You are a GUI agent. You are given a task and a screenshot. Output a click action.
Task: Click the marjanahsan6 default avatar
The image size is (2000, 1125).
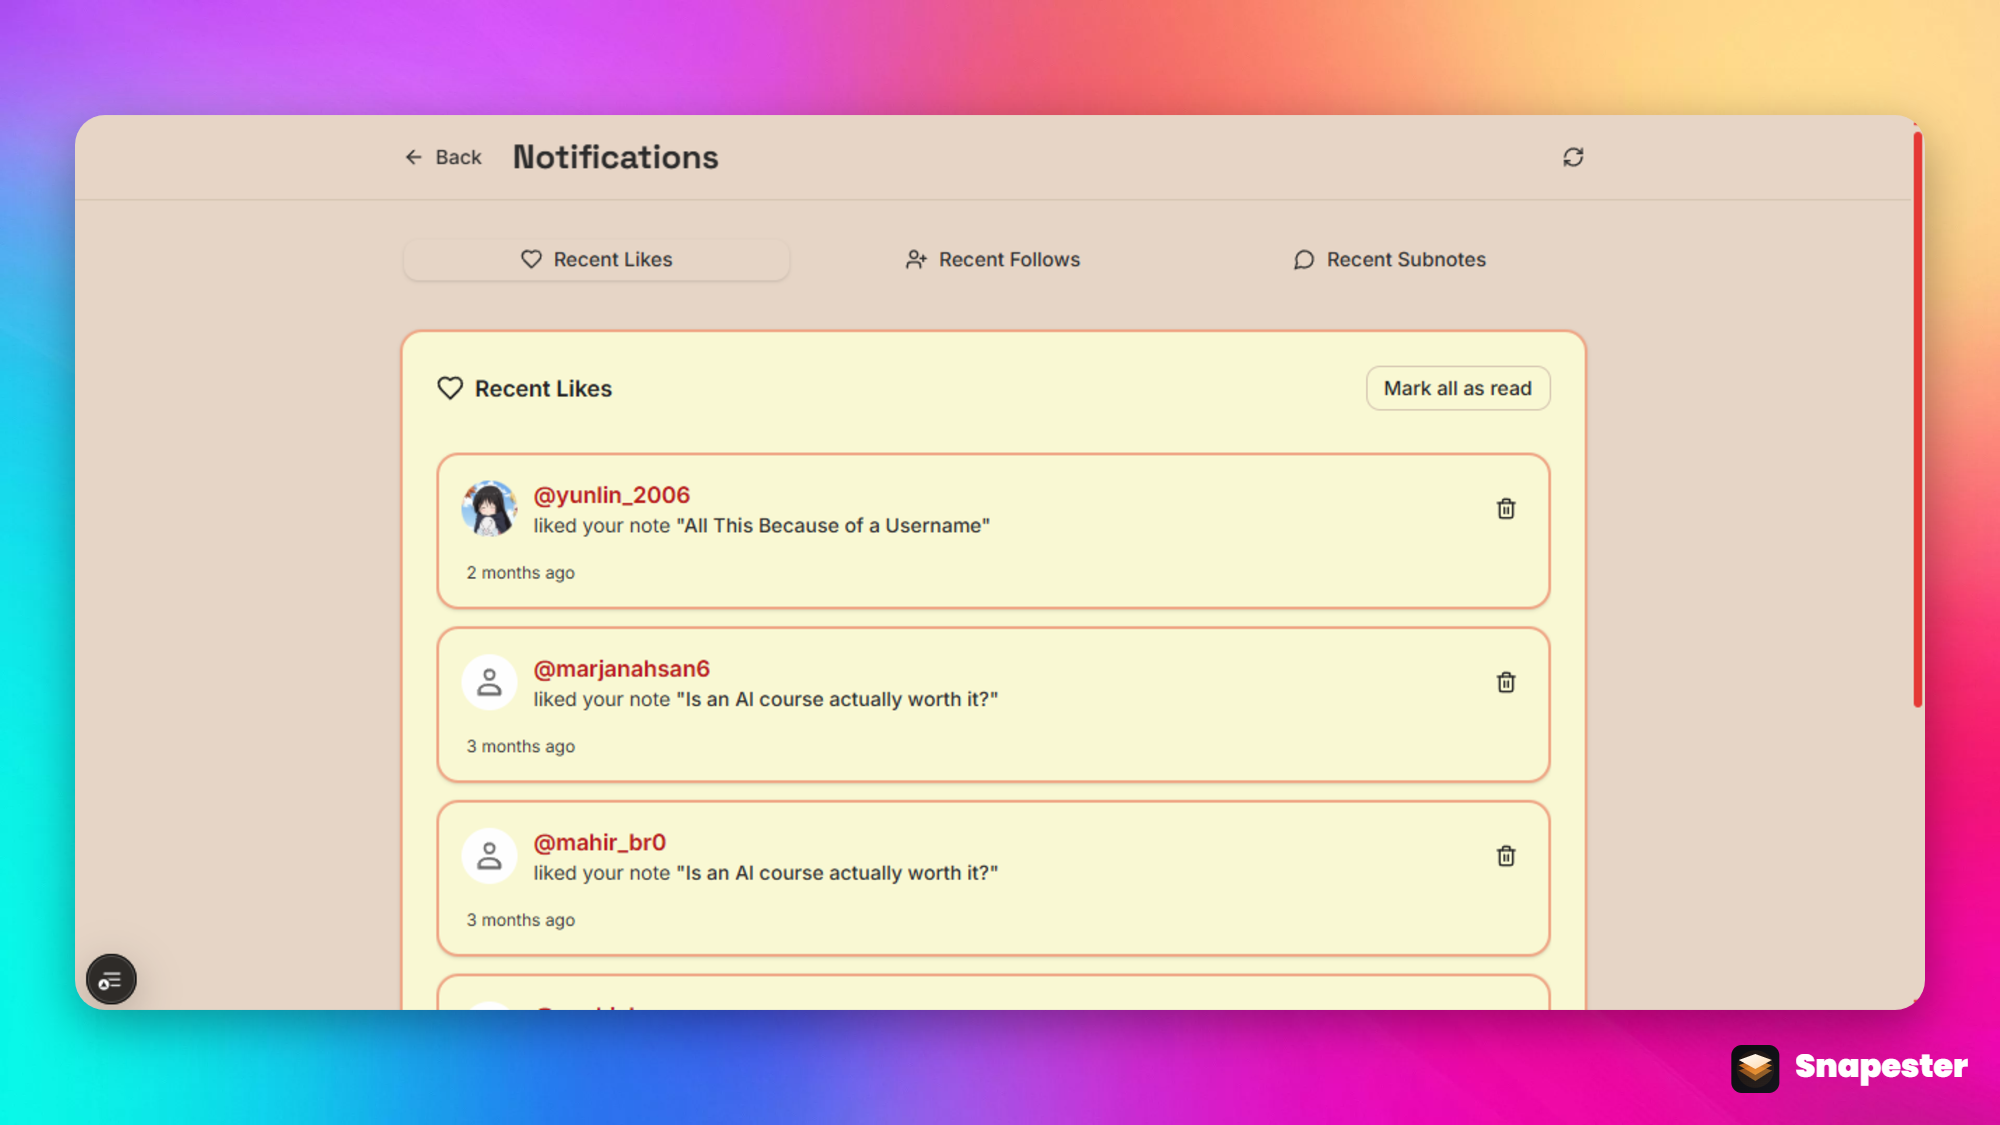pyautogui.click(x=489, y=682)
